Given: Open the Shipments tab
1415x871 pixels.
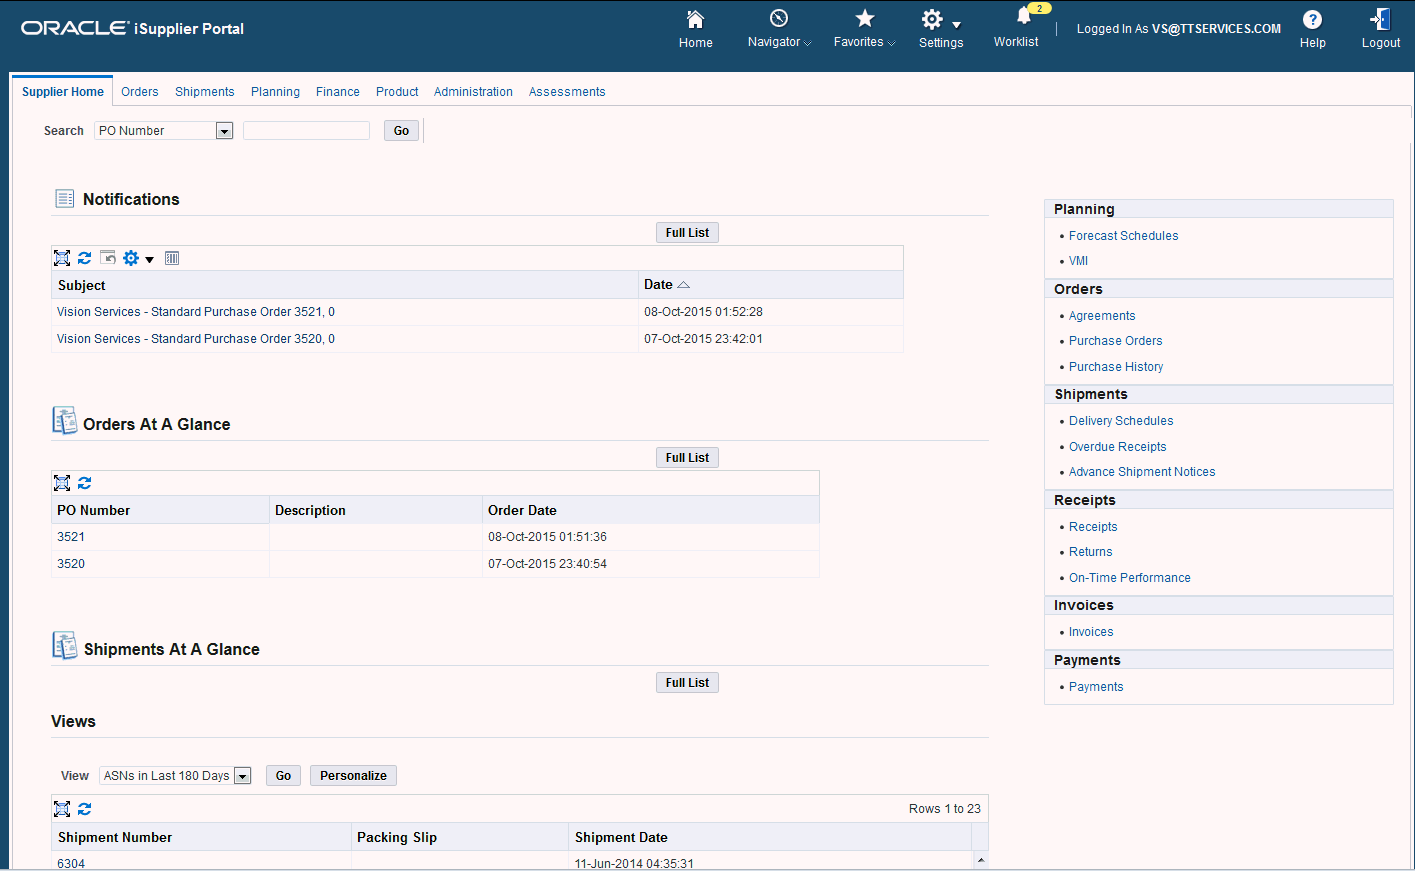Looking at the screenshot, I should coord(205,92).
